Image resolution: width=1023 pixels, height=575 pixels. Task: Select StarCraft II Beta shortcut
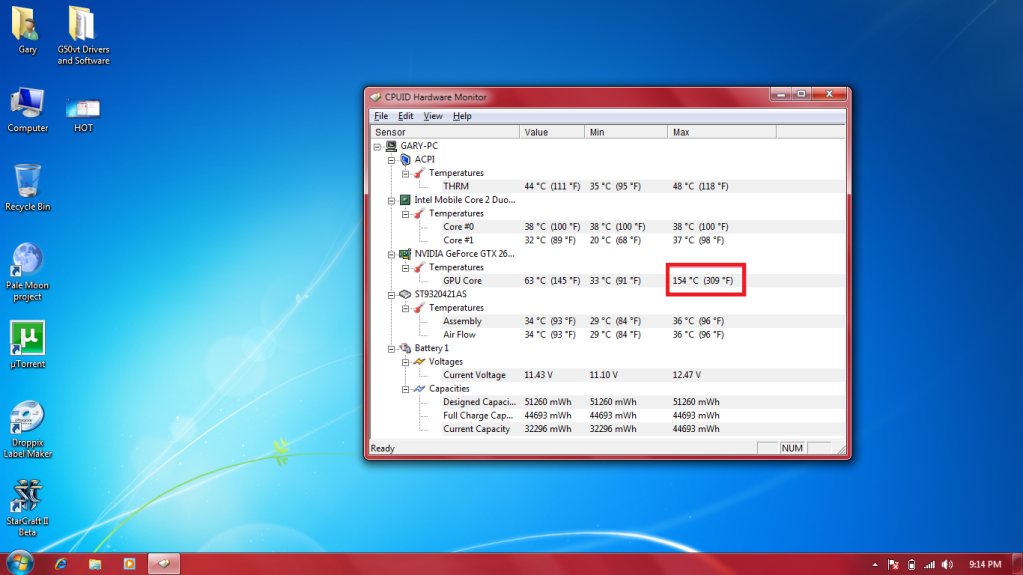27,508
